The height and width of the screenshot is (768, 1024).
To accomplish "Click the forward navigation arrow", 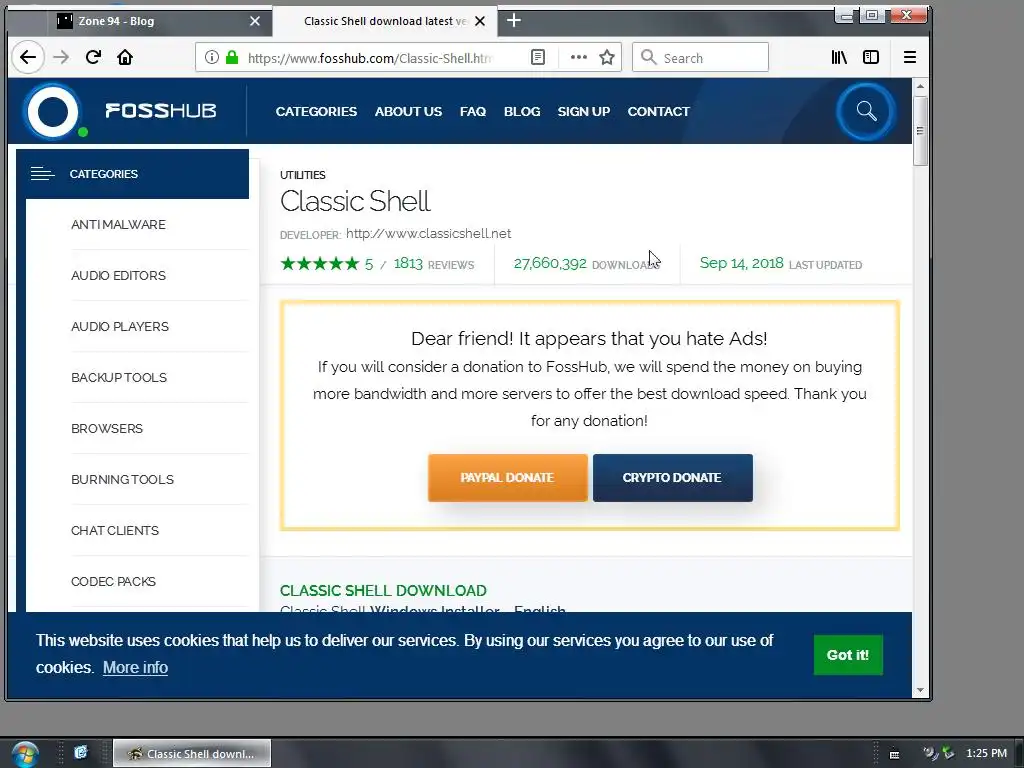I will pyautogui.click(x=61, y=57).
